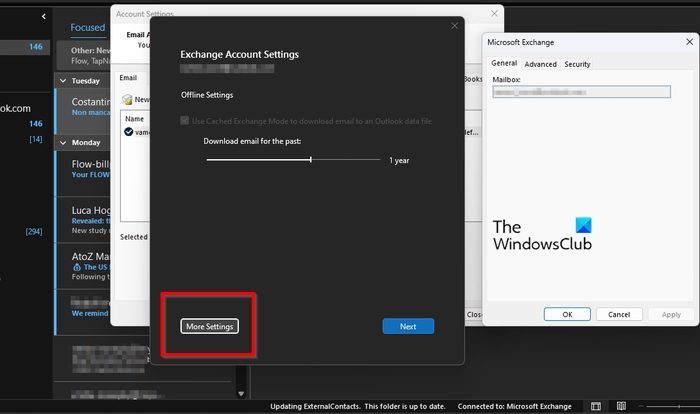Click the Connected to: Microsoft Exchange status
The height and width of the screenshot is (414, 700).
click(x=514, y=406)
